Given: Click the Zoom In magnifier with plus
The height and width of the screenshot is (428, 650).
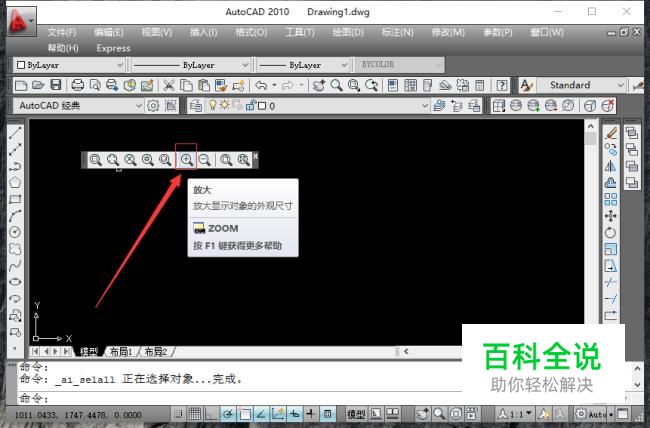Looking at the screenshot, I should pyautogui.click(x=187, y=160).
